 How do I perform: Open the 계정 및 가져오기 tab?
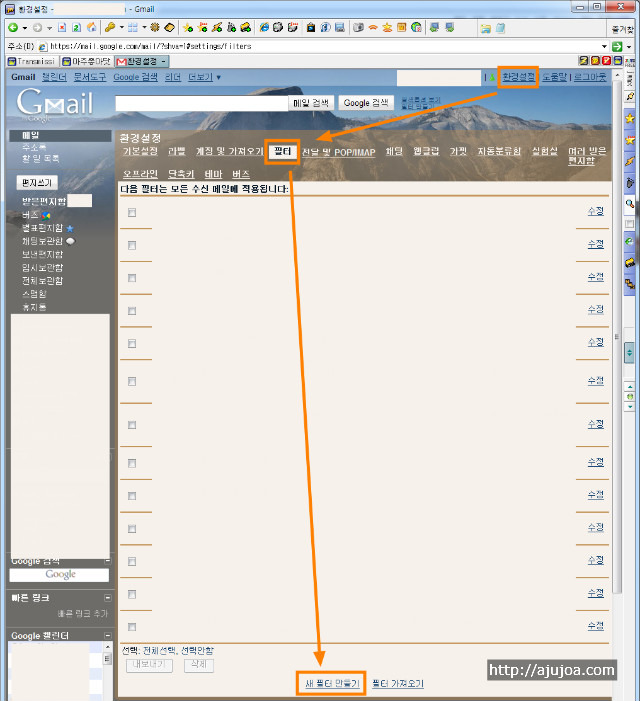click(x=230, y=151)
